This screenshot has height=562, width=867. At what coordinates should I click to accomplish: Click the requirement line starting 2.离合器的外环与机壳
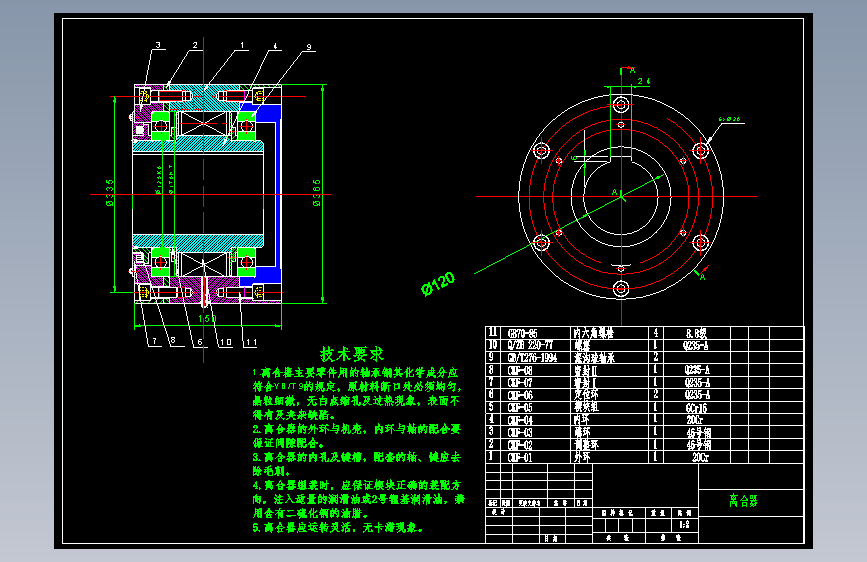point(357,429)
